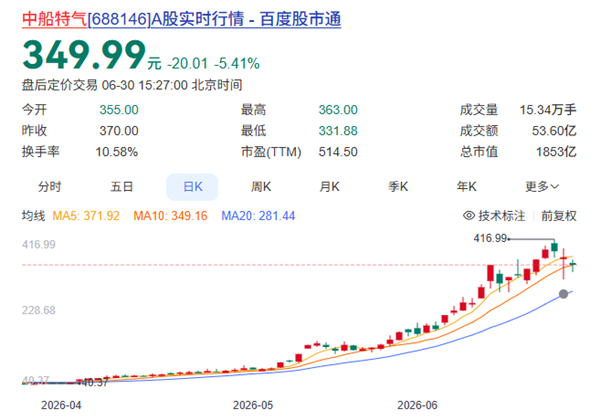Click the MA5: 371.92 indicator
600x420 pixels.
[86, 216]
